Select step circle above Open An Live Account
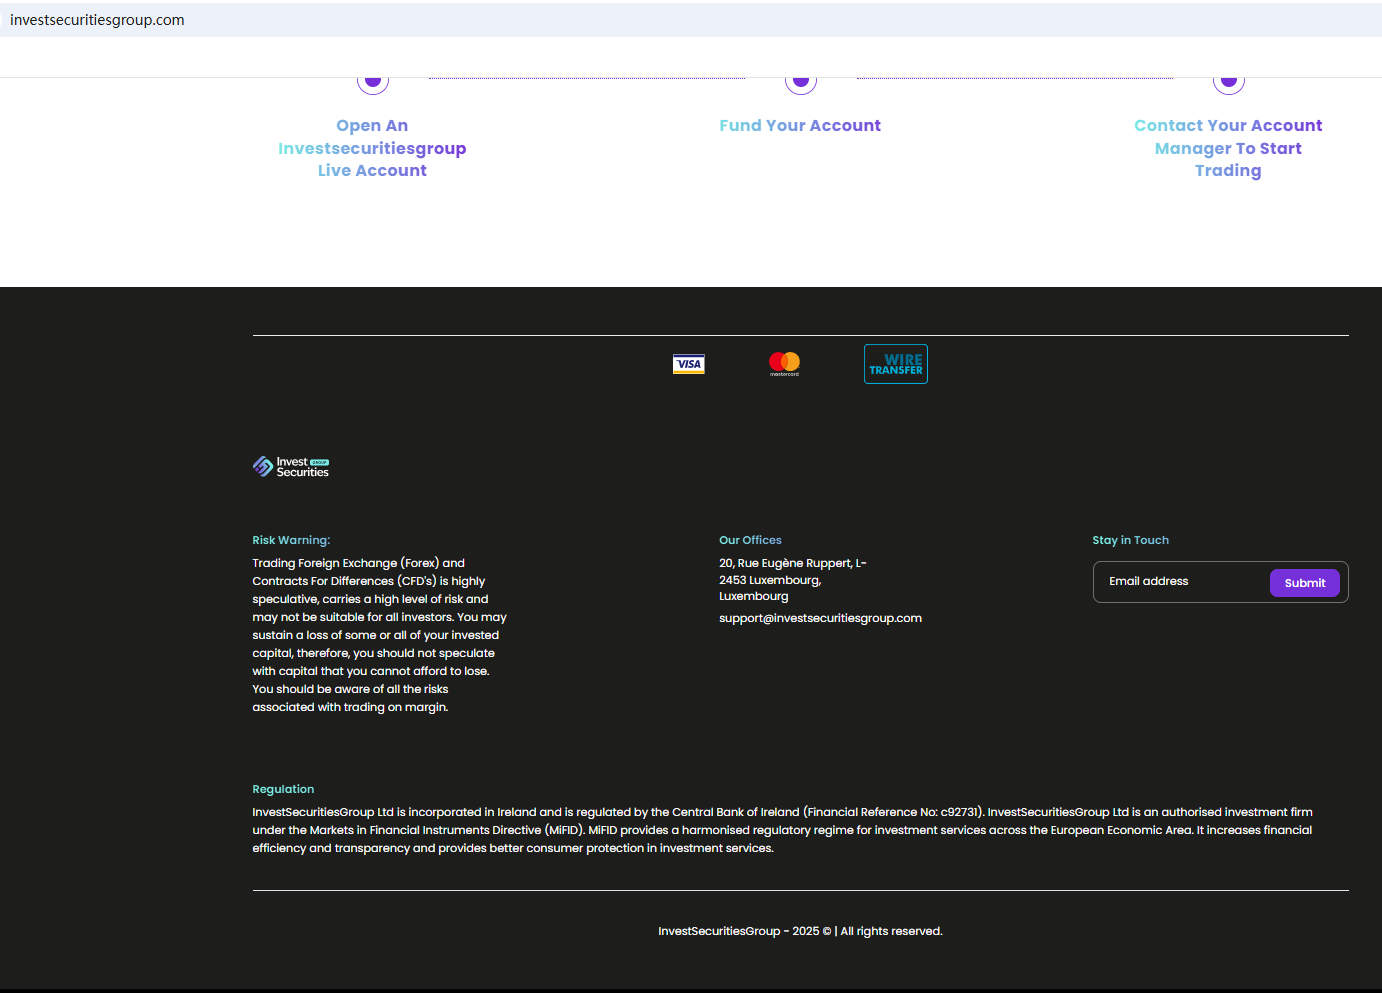The width and height of the screenshot is (1382, 993). (373, 82)
